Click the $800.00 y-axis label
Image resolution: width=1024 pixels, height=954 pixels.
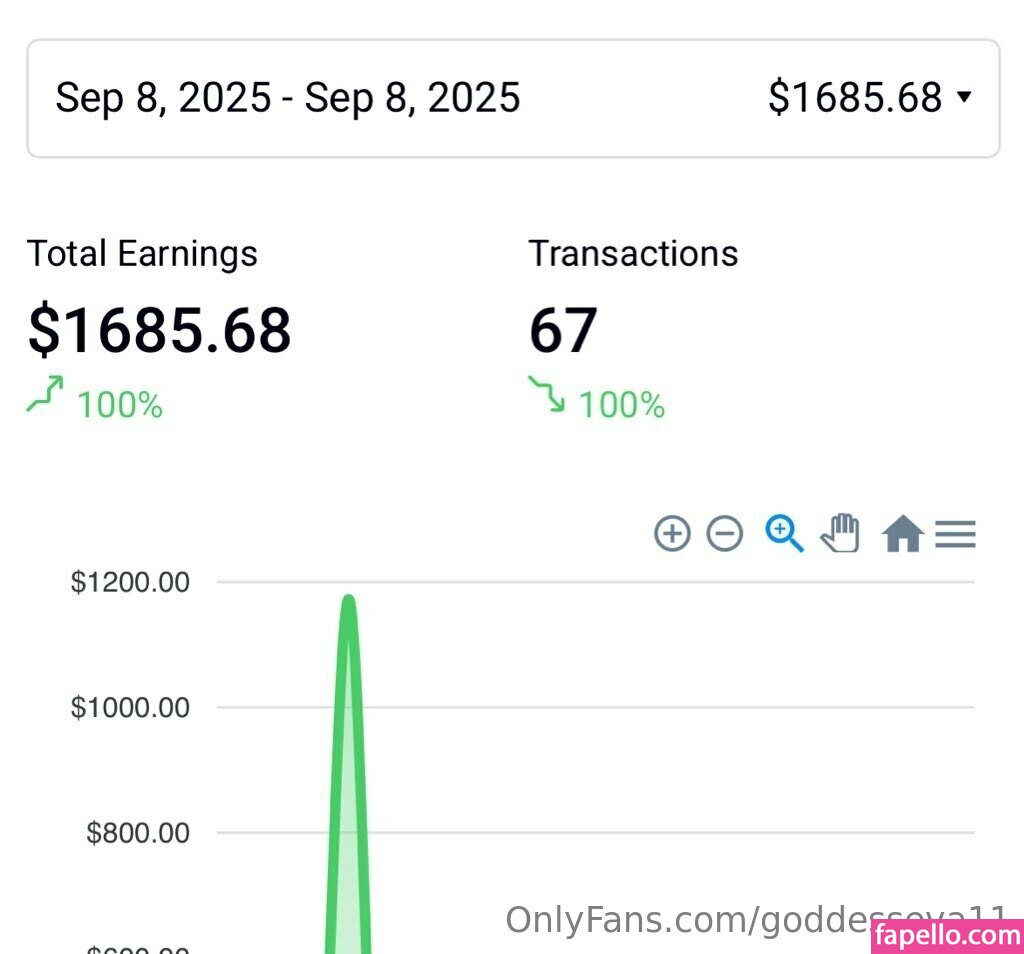click(x=138, y=833)
